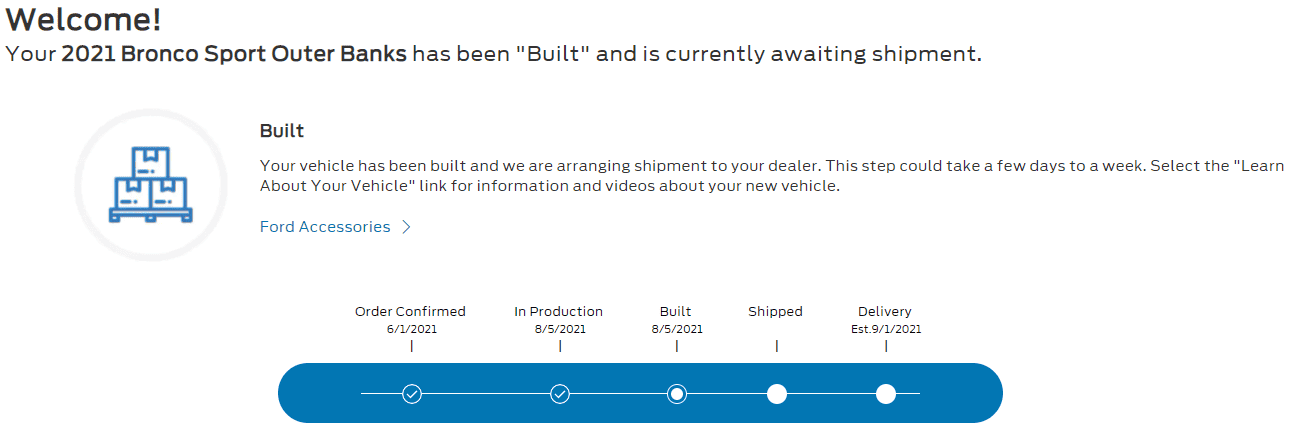Click the Shipped step label

coord(775,311)
